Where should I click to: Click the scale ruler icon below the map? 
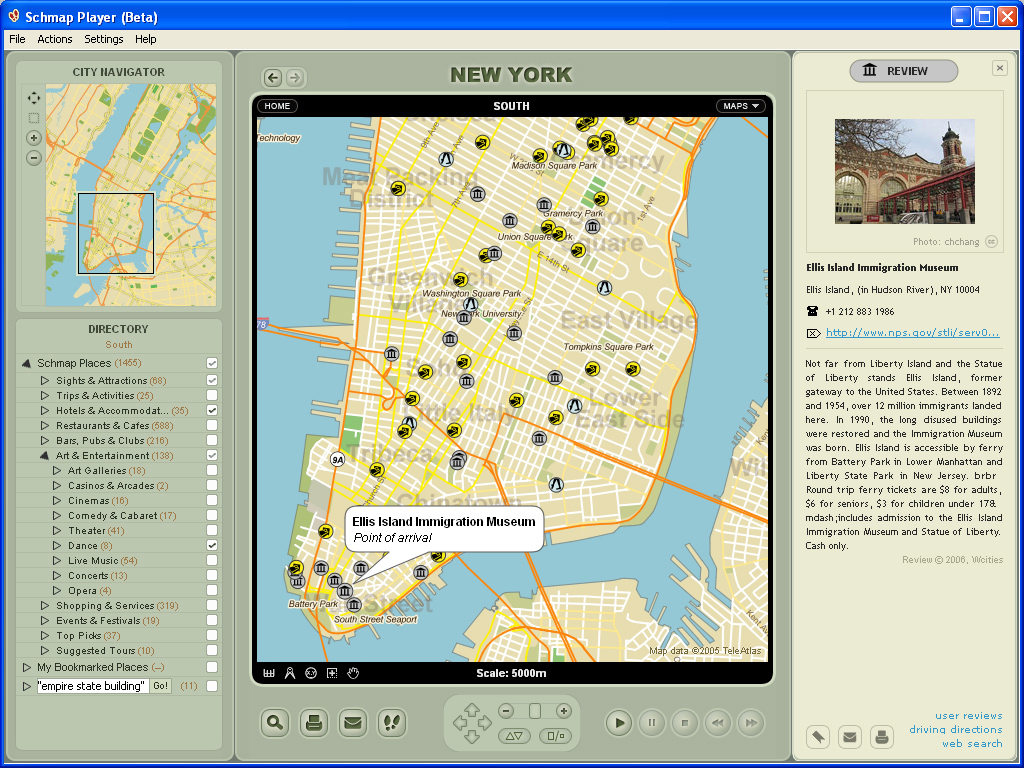point(268,673)
